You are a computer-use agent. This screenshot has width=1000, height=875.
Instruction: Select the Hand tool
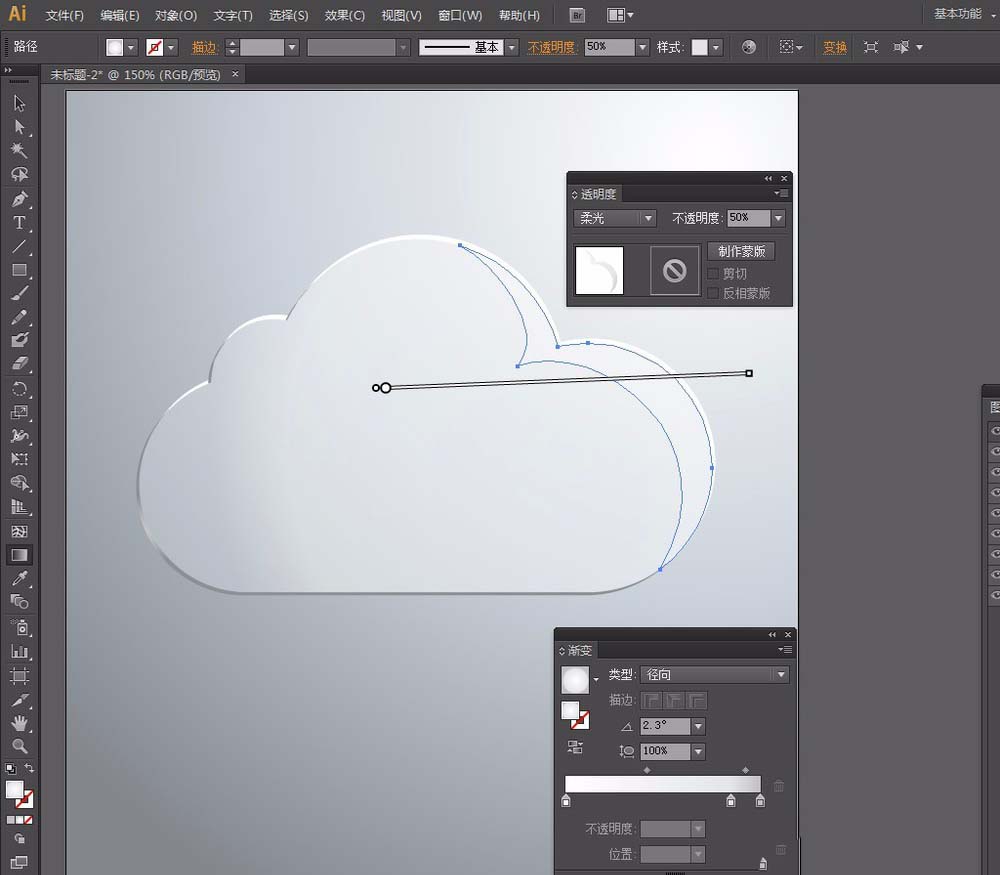(x=19, y=723)
